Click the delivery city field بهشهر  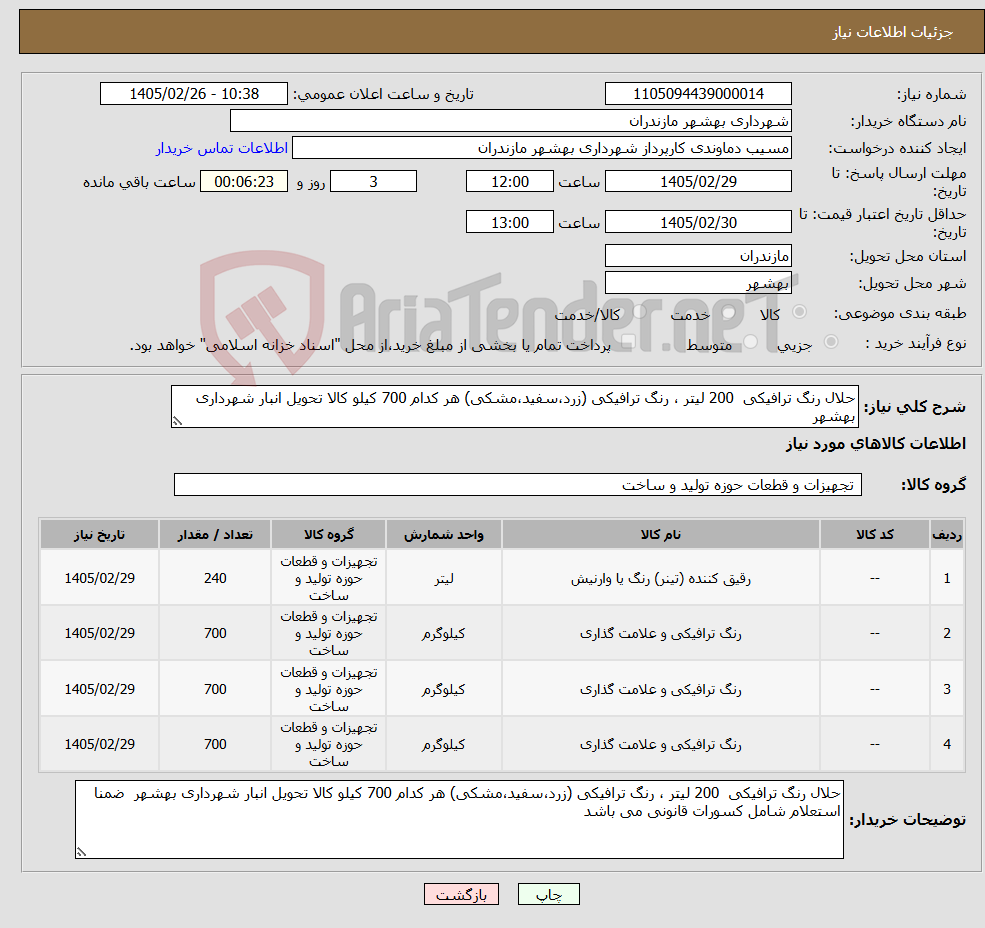[698, 283]
